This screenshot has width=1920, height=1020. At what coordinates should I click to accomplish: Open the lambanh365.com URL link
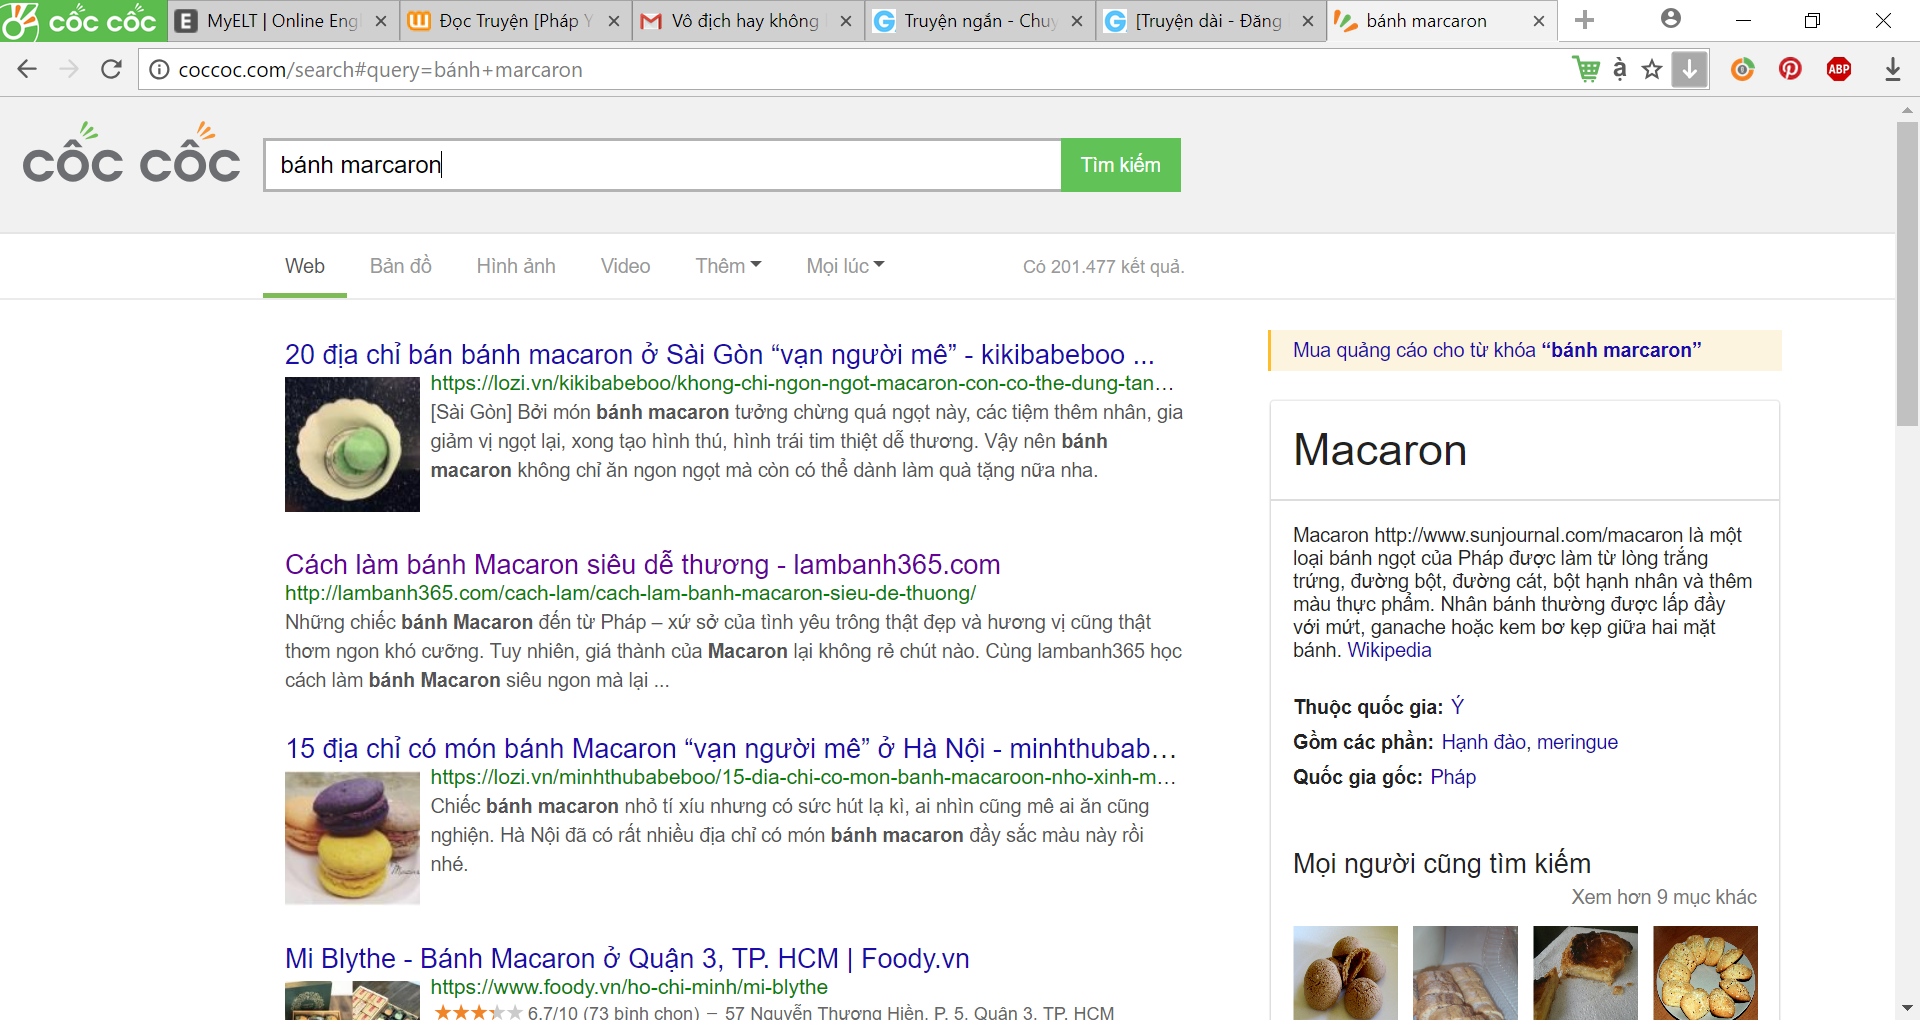pyautogui.click(x=630, y=593)
